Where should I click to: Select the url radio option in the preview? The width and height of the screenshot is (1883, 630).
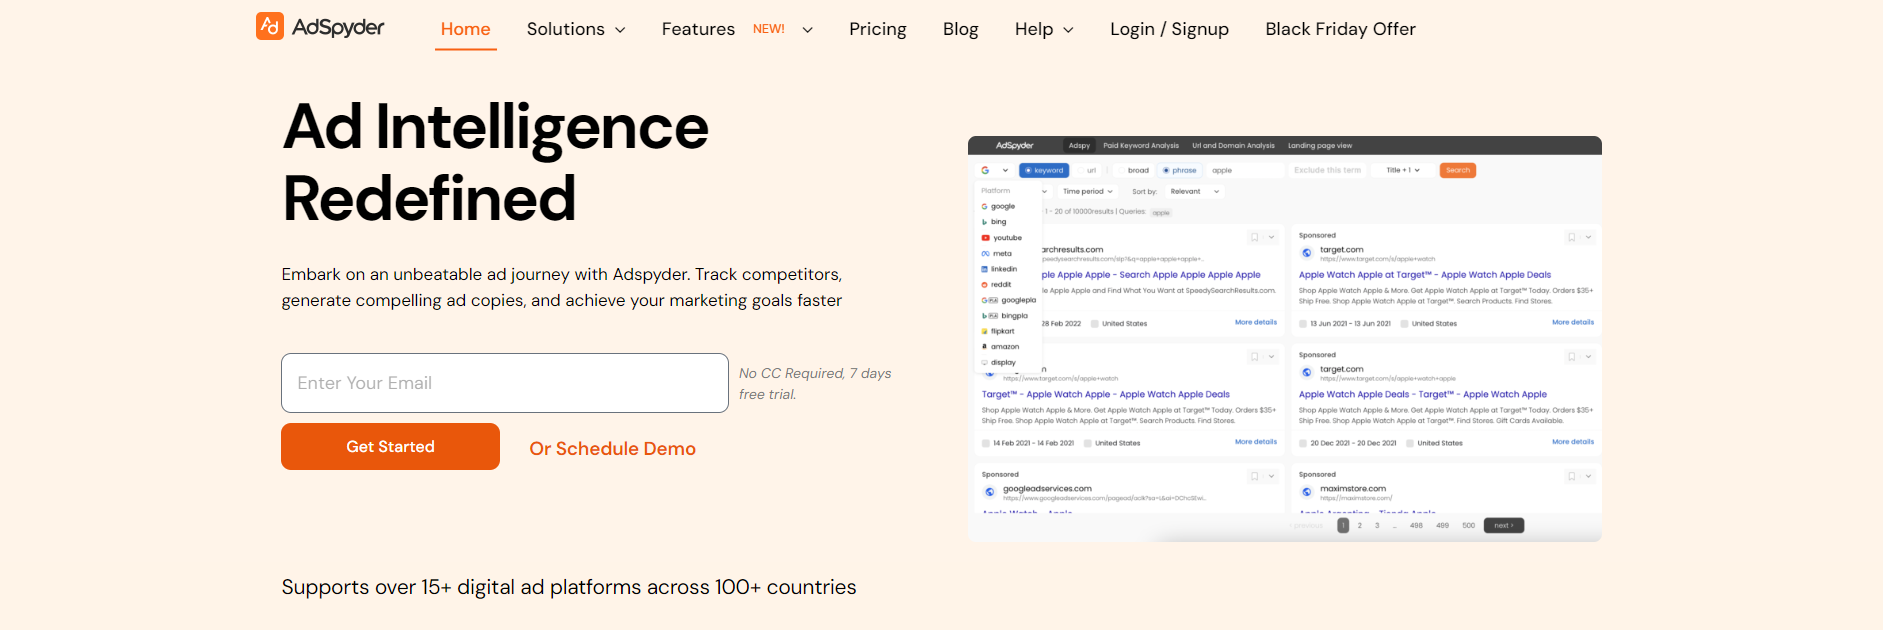coord(1087,170)
